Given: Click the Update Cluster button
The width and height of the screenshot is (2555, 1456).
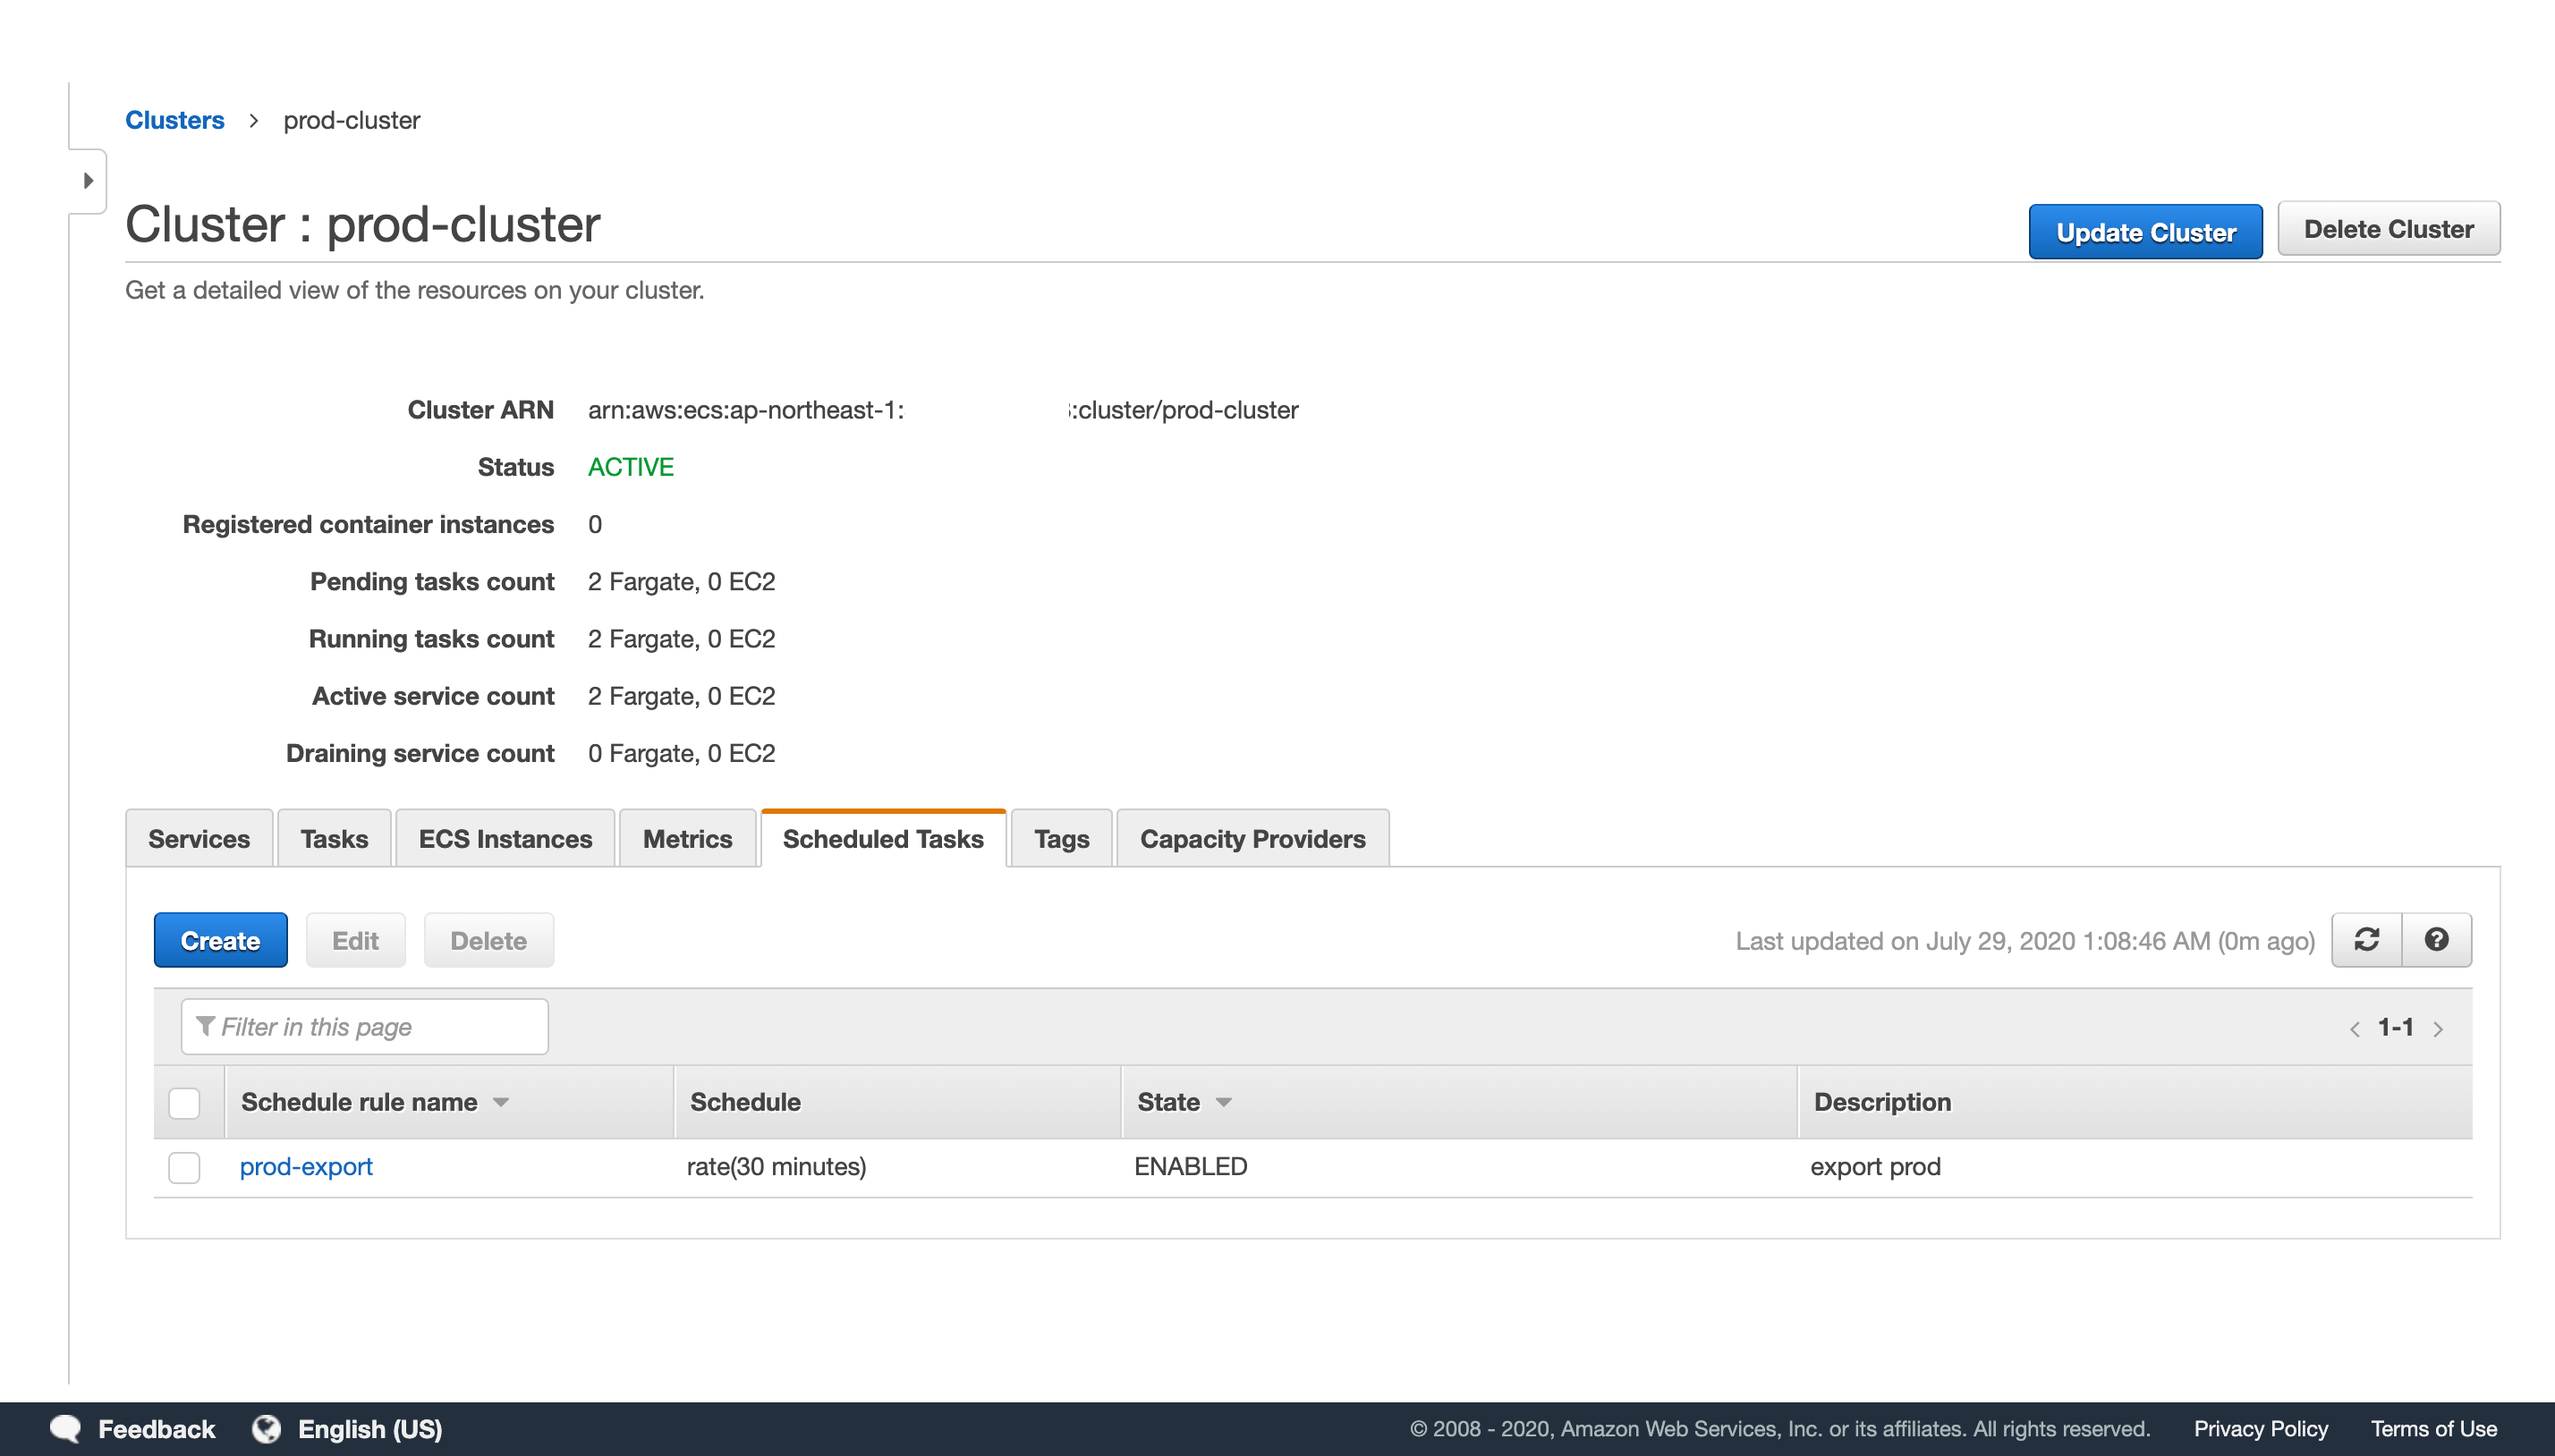Looking at the screenshot, I should pyautogui.click(x=2145, y=232).
